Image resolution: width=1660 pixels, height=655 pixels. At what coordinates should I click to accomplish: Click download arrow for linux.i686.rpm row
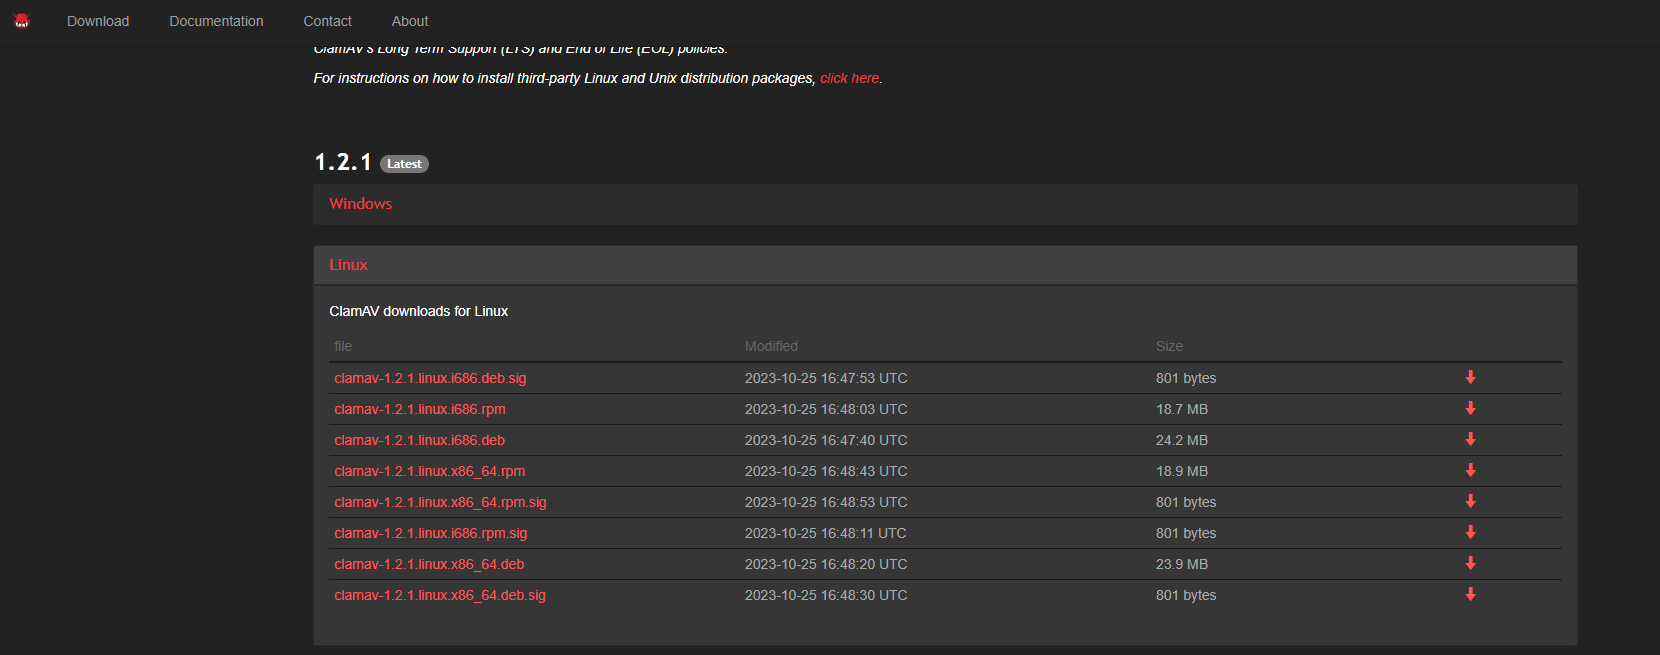1471,408
